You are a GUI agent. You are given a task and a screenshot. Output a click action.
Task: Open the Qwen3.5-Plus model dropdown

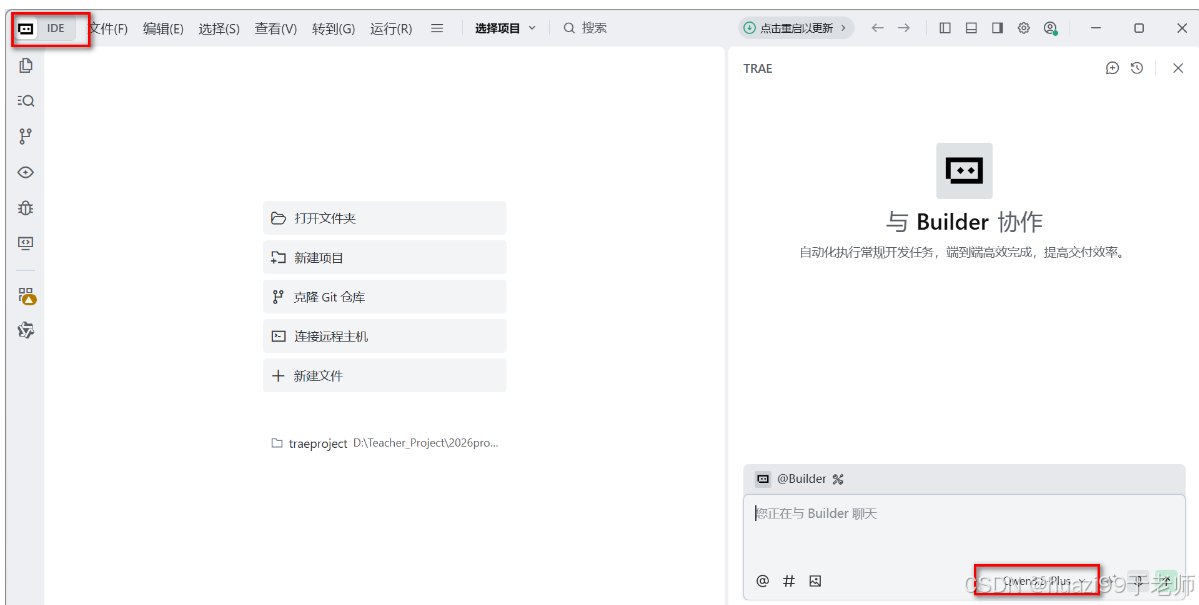pos(1042,581)
